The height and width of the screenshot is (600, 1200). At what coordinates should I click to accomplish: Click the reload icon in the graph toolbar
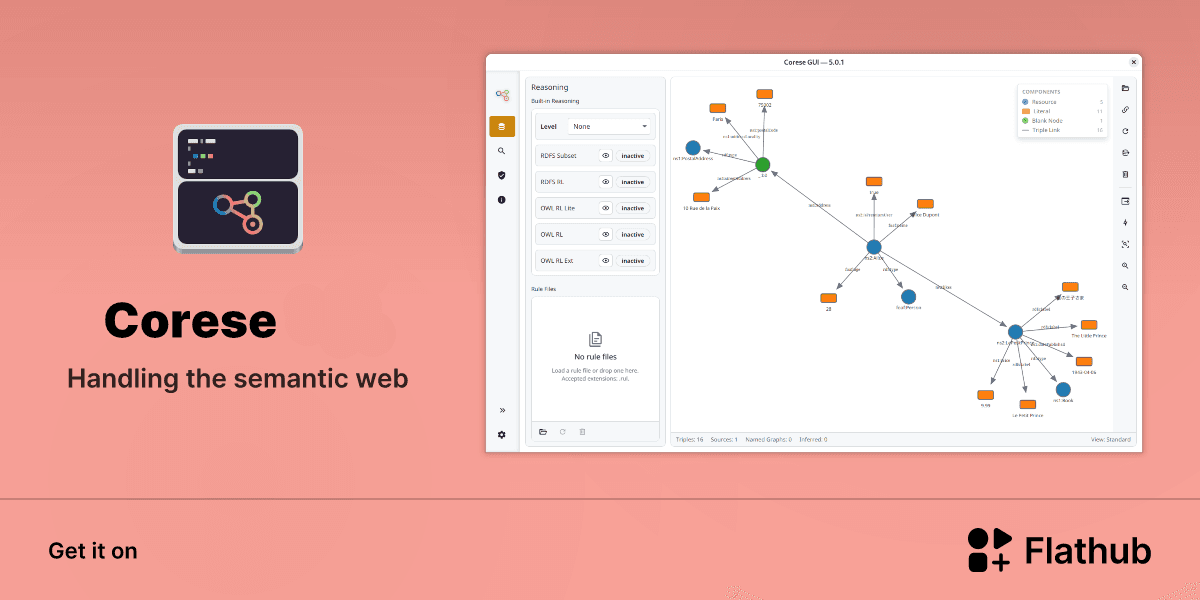1126,131
